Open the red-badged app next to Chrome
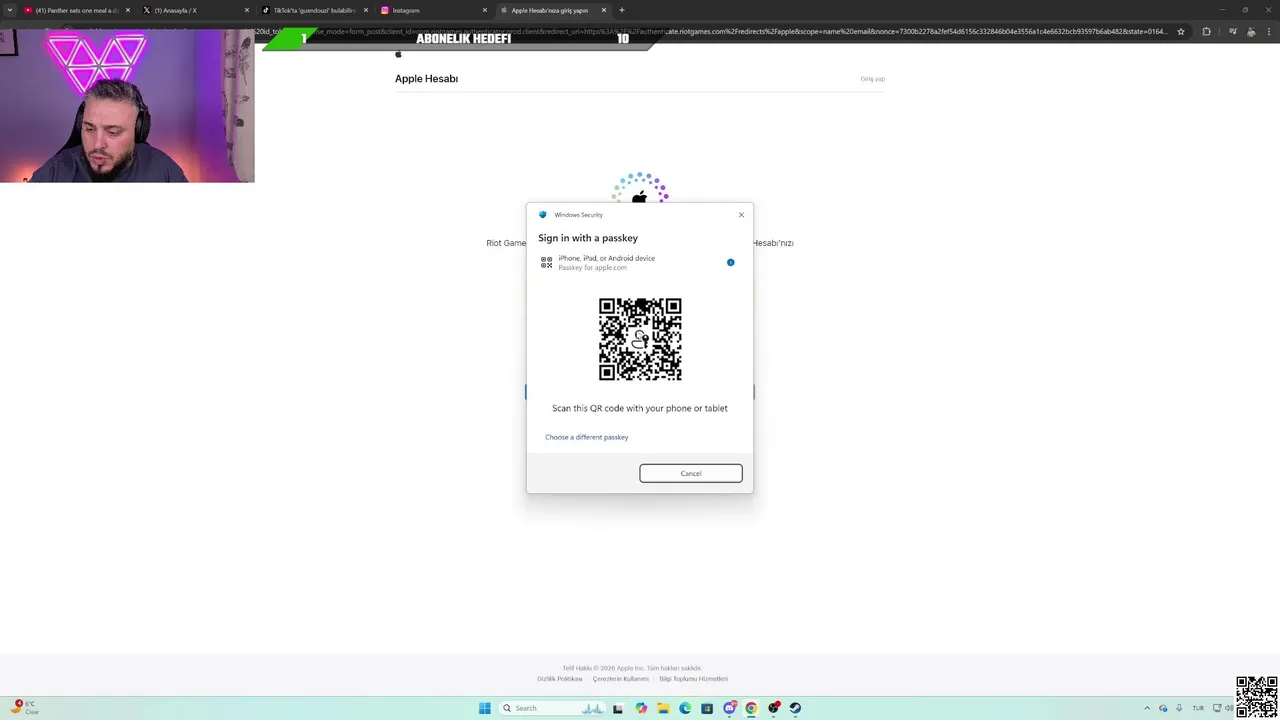Screen dimensions: 1280x720 pos(773,708)
